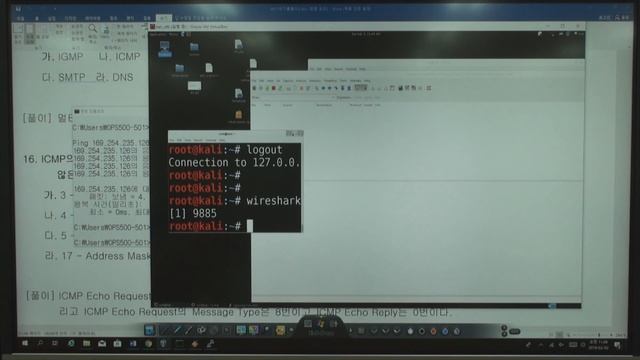The height and width of the screenshot is (360, 640).
Task: Click the '다. SMTP' answer in the Word document
Action: tap(64, 77)
